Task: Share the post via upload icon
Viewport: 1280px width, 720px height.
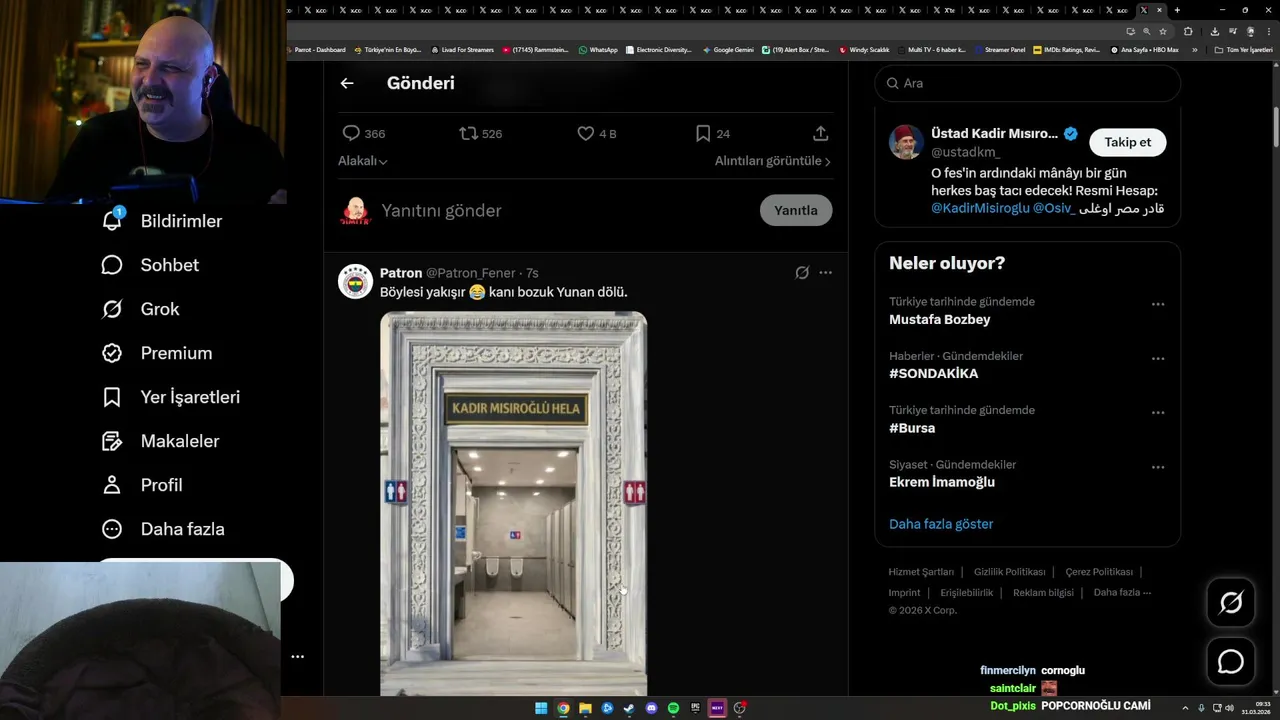Action: click(x=820, y=133)
